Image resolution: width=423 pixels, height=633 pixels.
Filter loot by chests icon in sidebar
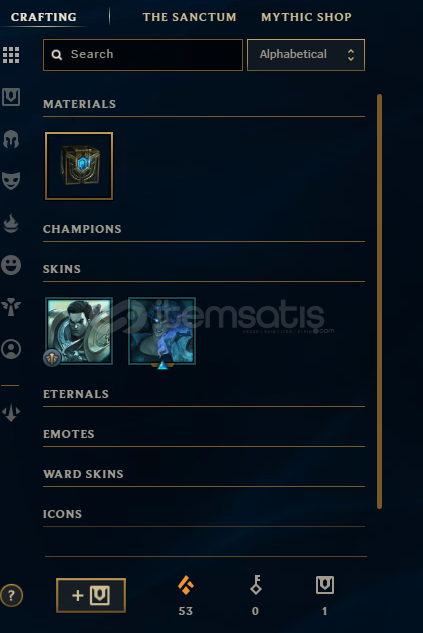11,97
